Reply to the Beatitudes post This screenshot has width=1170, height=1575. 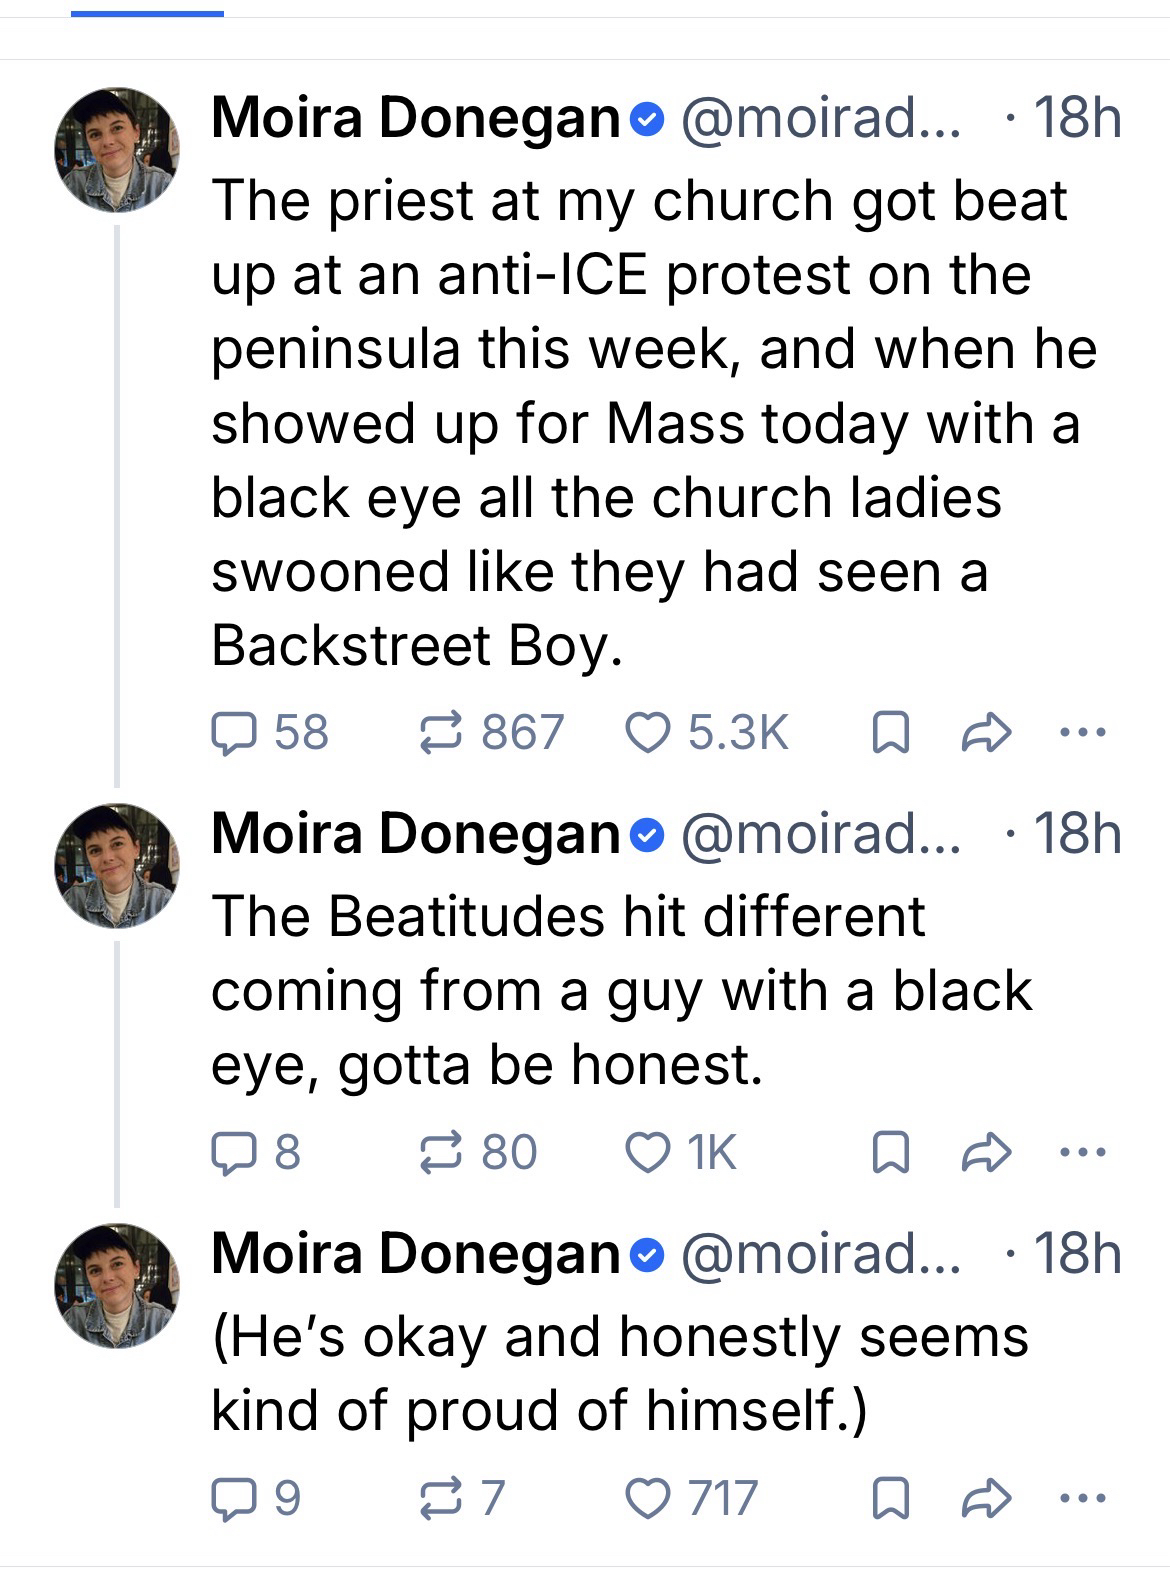coord(233,1153)
